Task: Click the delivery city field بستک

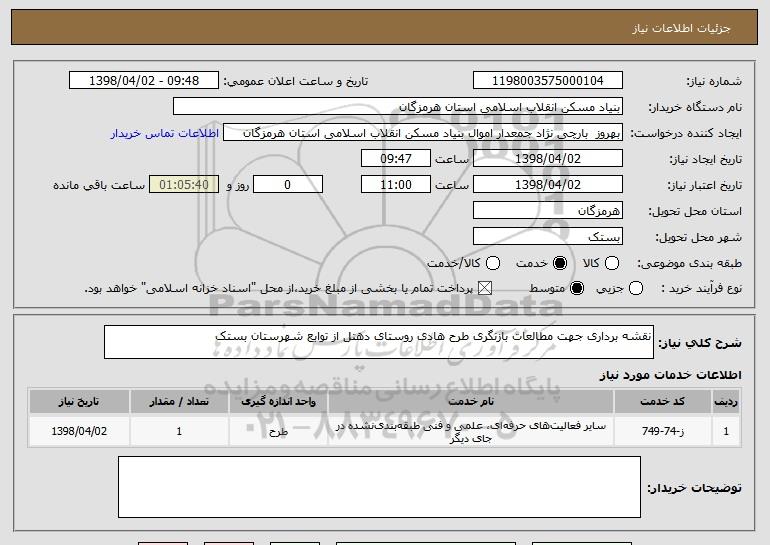Action: (x=548, y=237)
